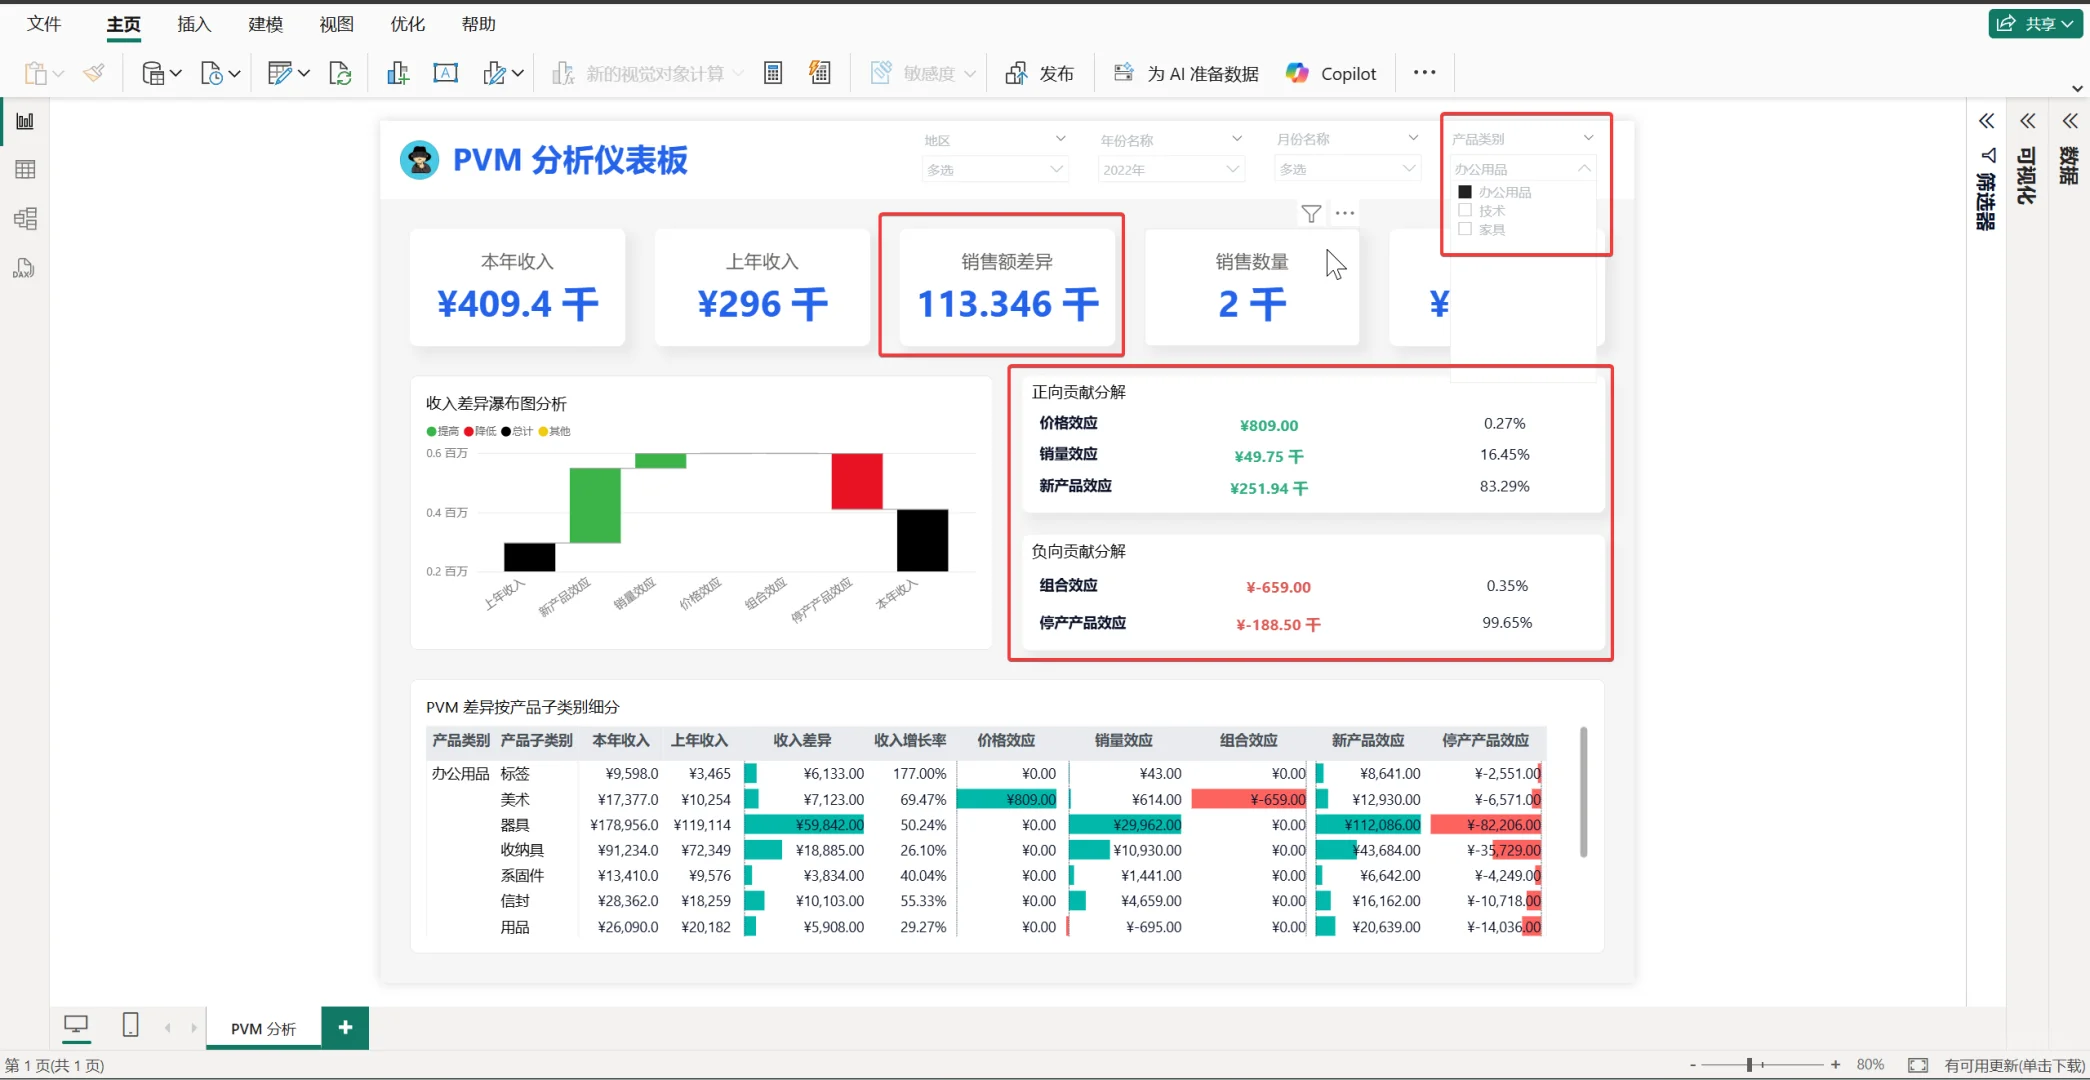
Task: Collapse the 产品类别 filter list
Action: 1585,168
